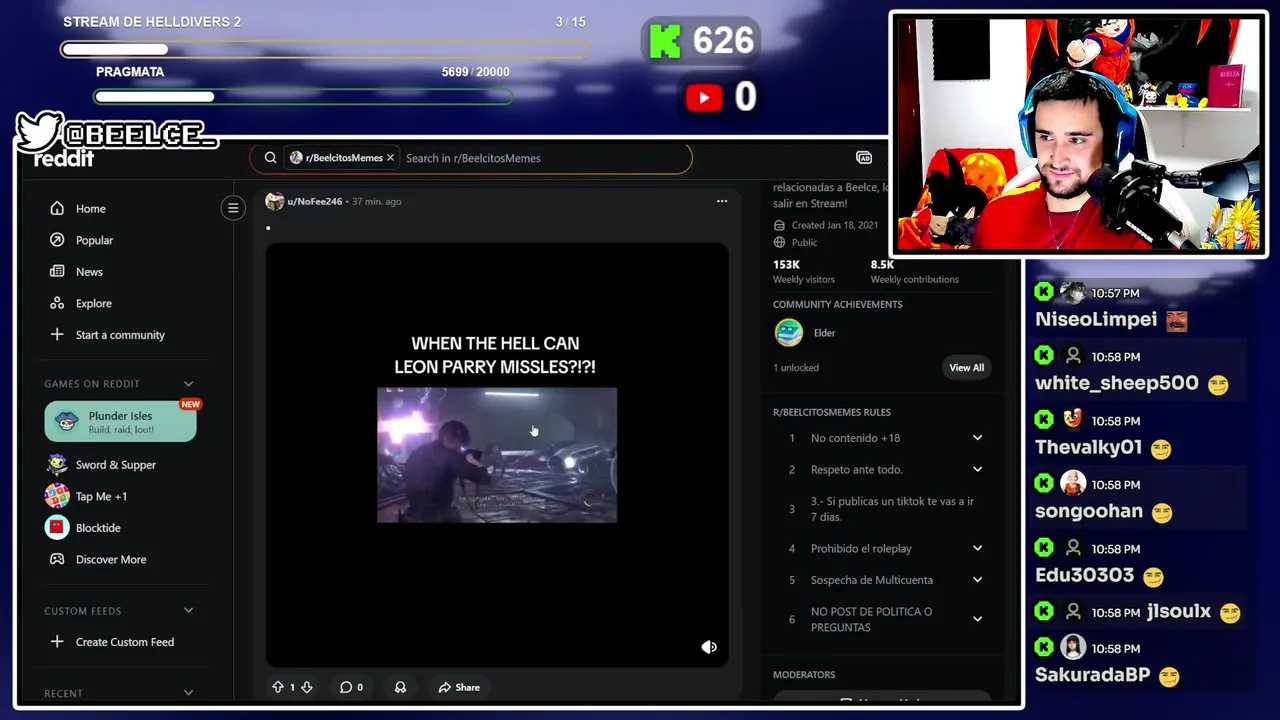Click rule 3 about tiktok text
The width and height of the screenshot is (1280, 720).
(892, 509)
